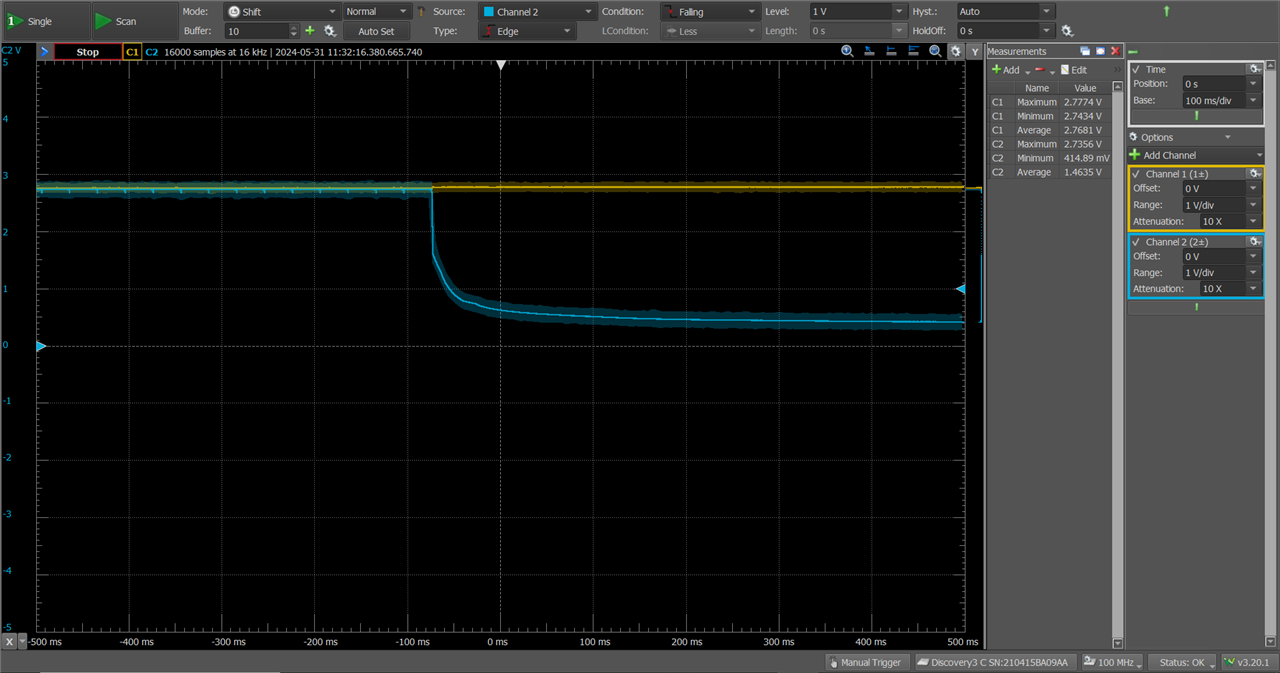
Task: Expand the Options section
Action: [x=1180, y=137]
